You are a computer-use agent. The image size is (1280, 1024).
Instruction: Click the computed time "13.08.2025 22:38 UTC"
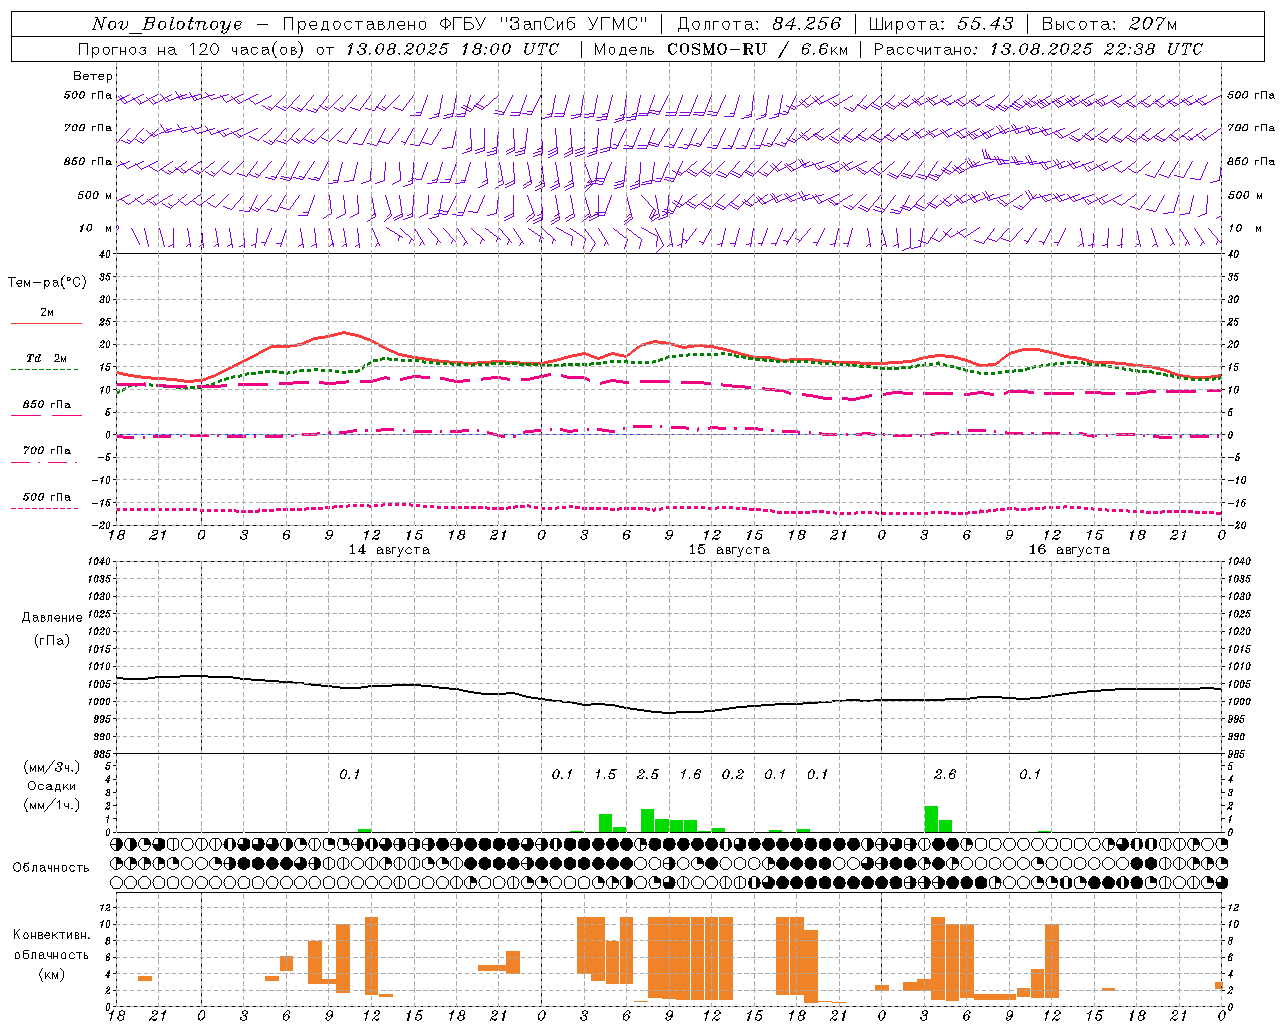(1096, 49)
